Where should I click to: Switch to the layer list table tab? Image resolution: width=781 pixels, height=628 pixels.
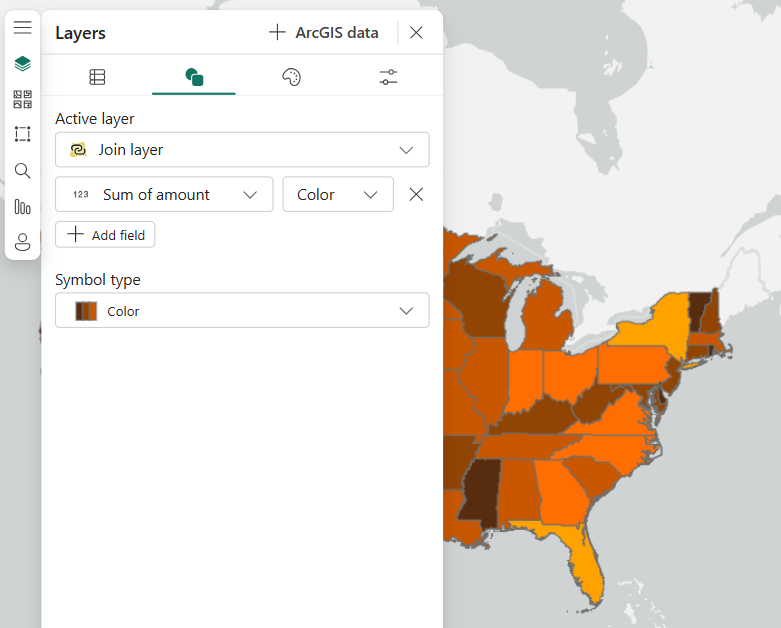pyautogui.click(x=97, y=77)
